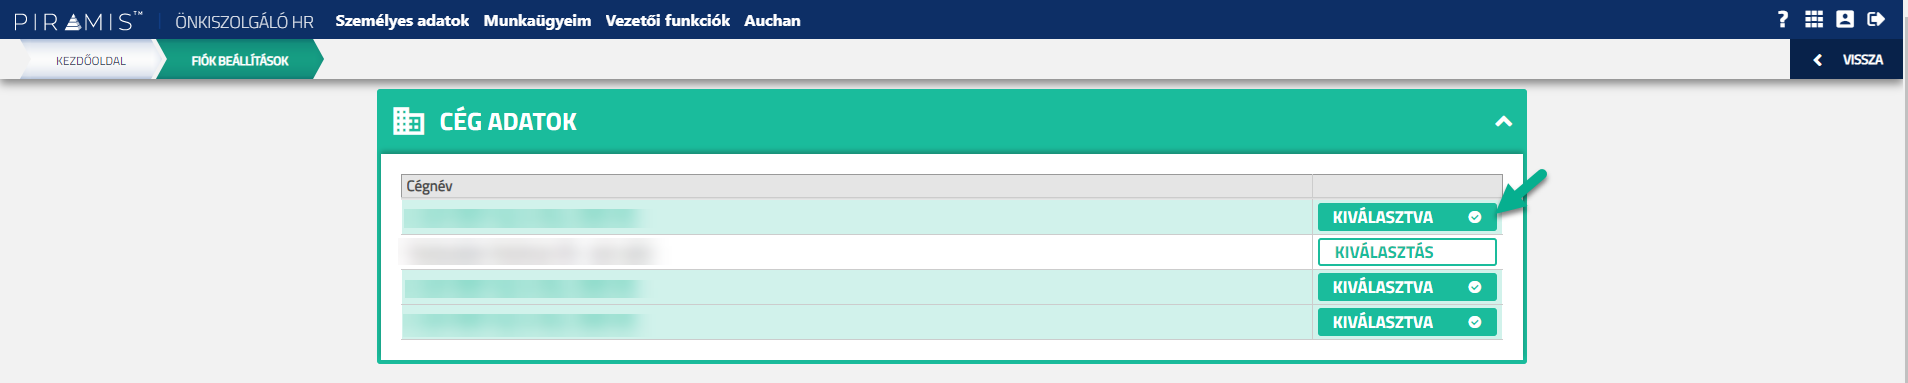Screen dimensions: 1908x383
Task: Open the apps grid icon
Action: tap(1814, 19)
